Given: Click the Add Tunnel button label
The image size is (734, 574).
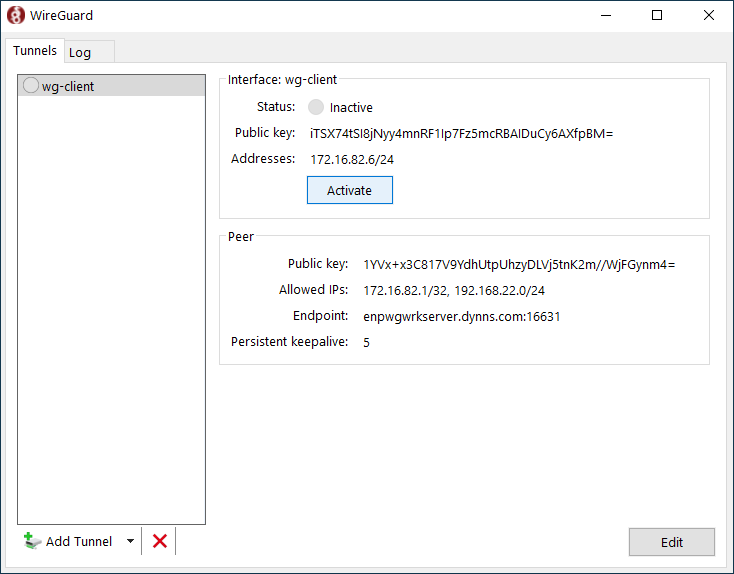Looking at the screenshot, I should pyautogui.click(x=79, y=541).
